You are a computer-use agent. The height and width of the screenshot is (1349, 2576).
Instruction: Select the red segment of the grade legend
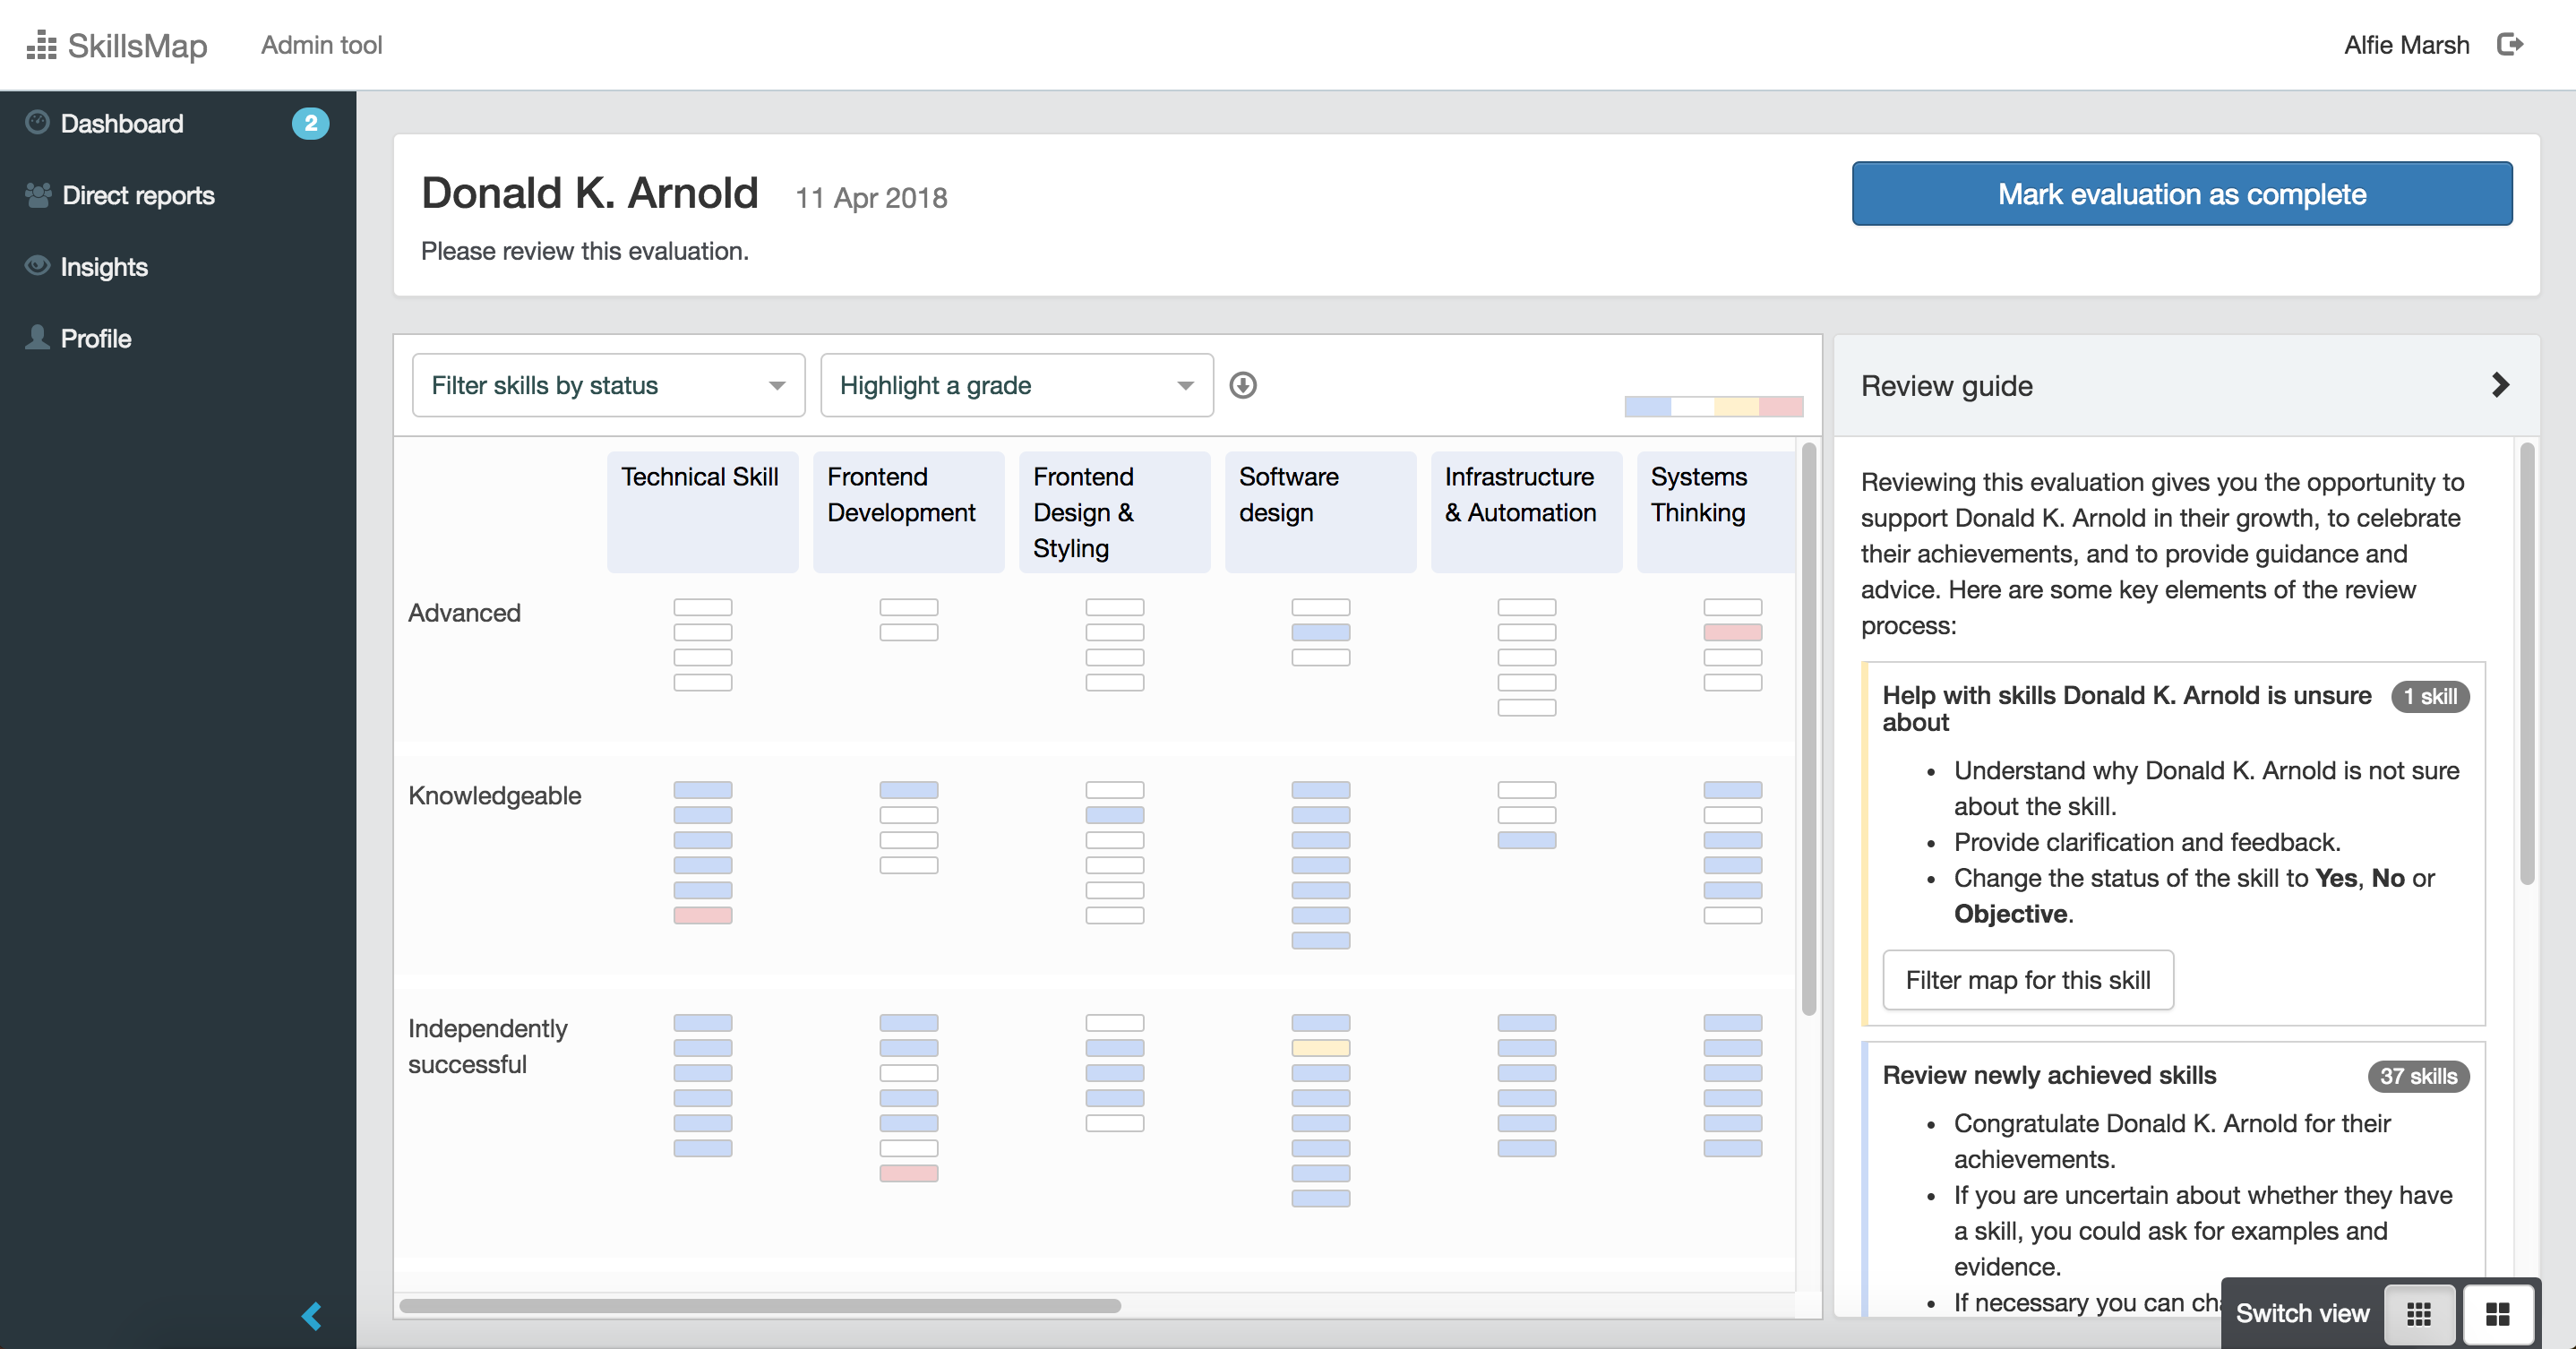click(1785, 406)
